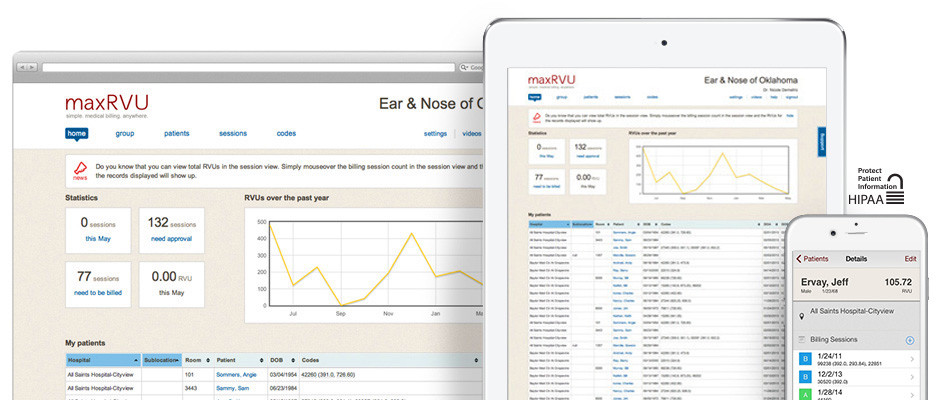
Task: Open videos link on the tablet
Action: coord(757,97)
